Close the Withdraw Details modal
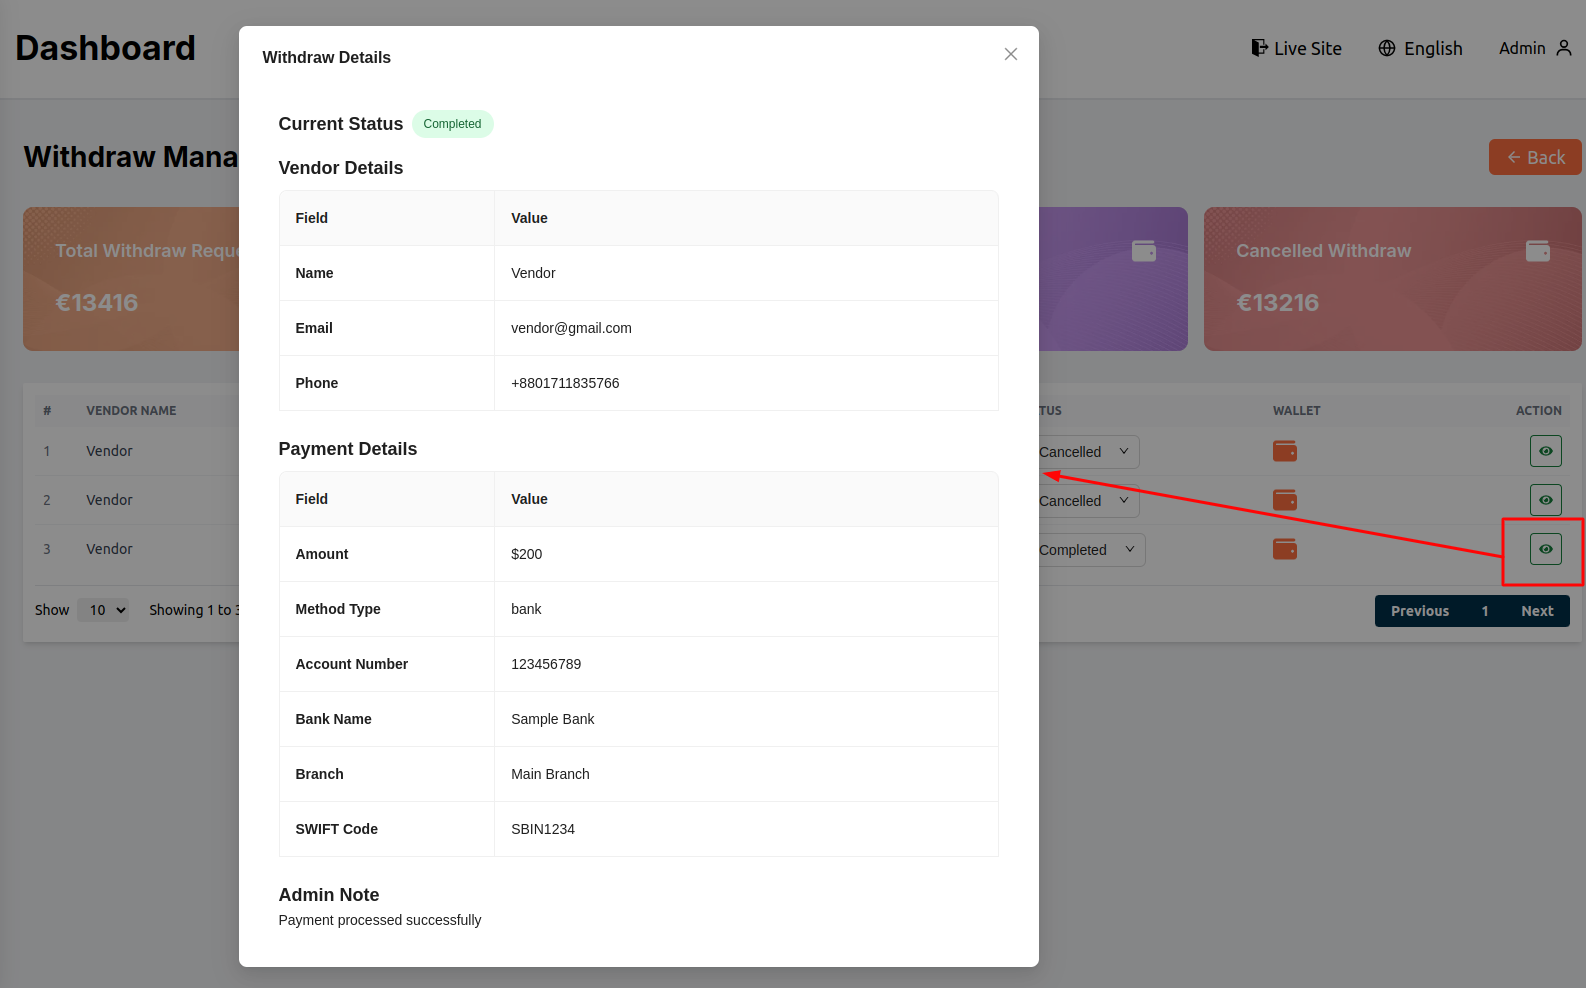The height and width of the screenshot is (988, 1586). tap(1010, 54)
